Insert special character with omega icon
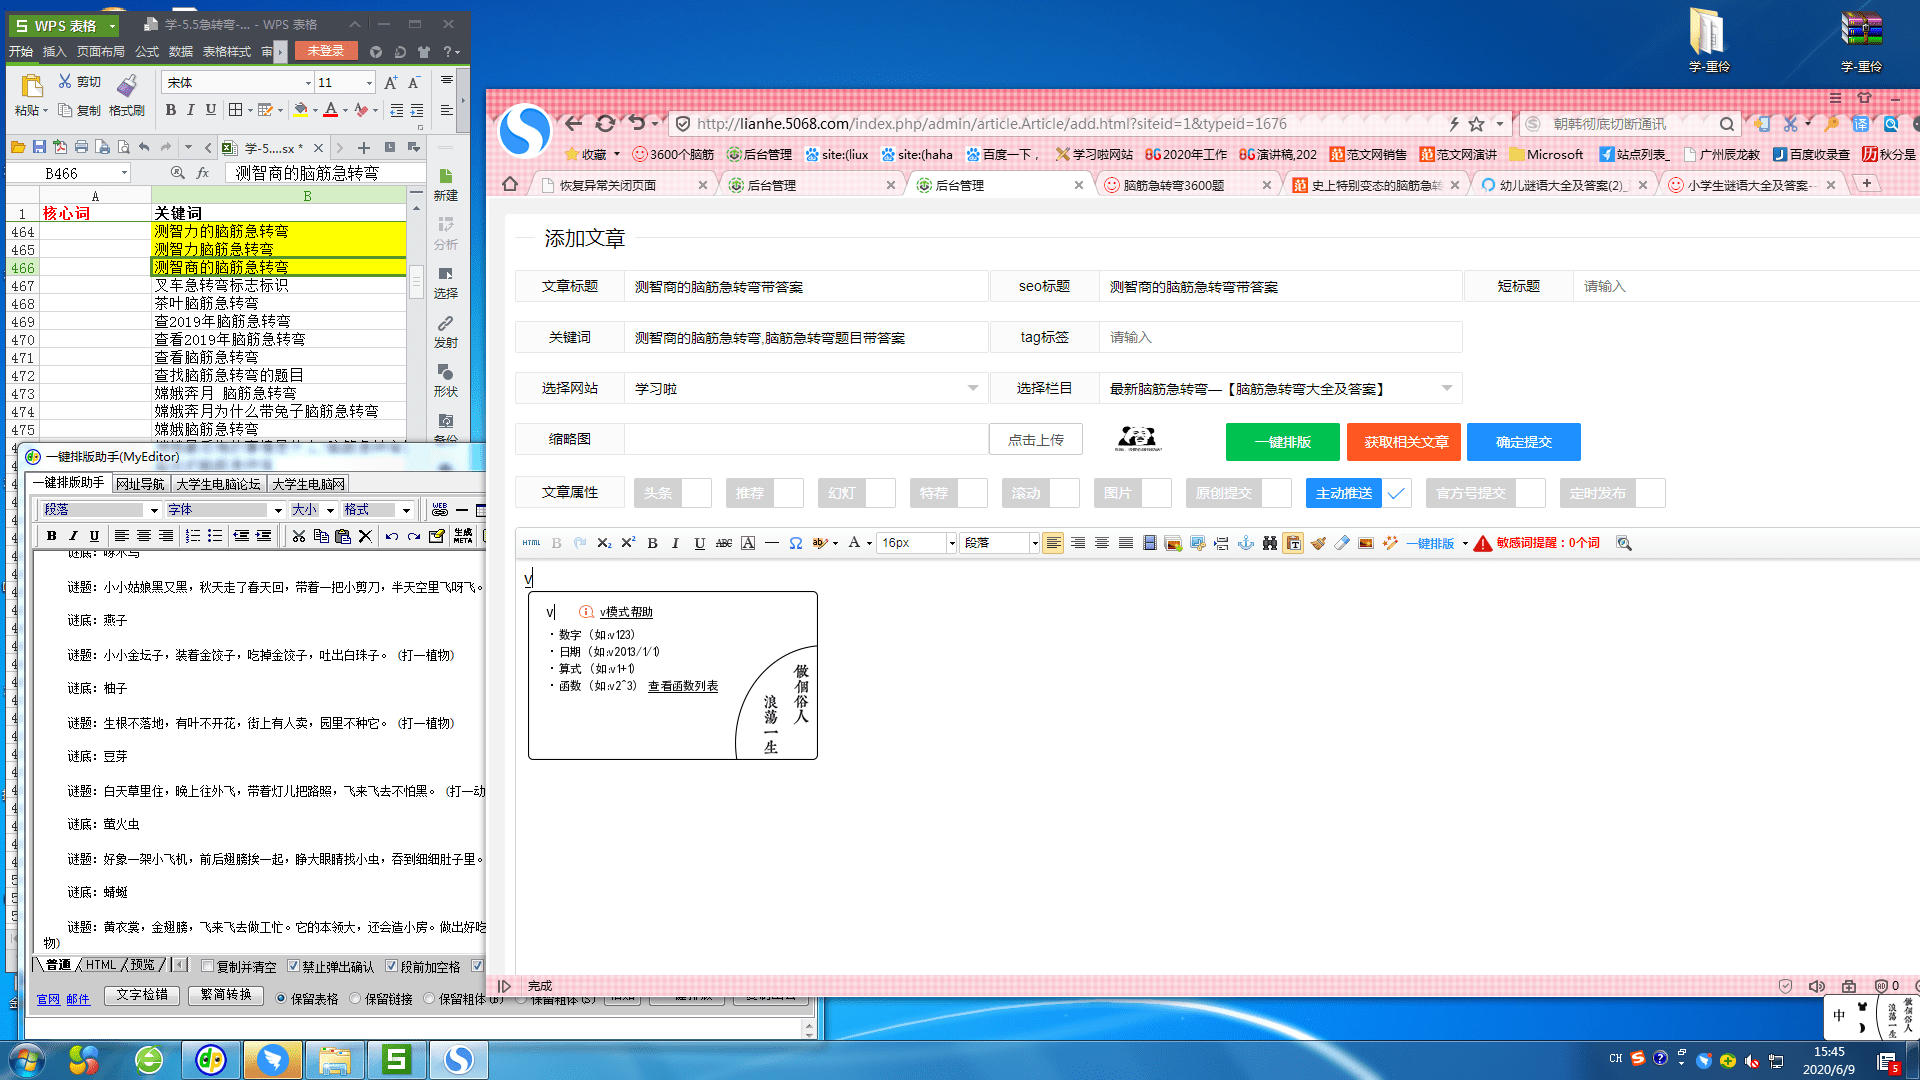The width and height of the screenshot is (1920, 1080). coord(795,543)
